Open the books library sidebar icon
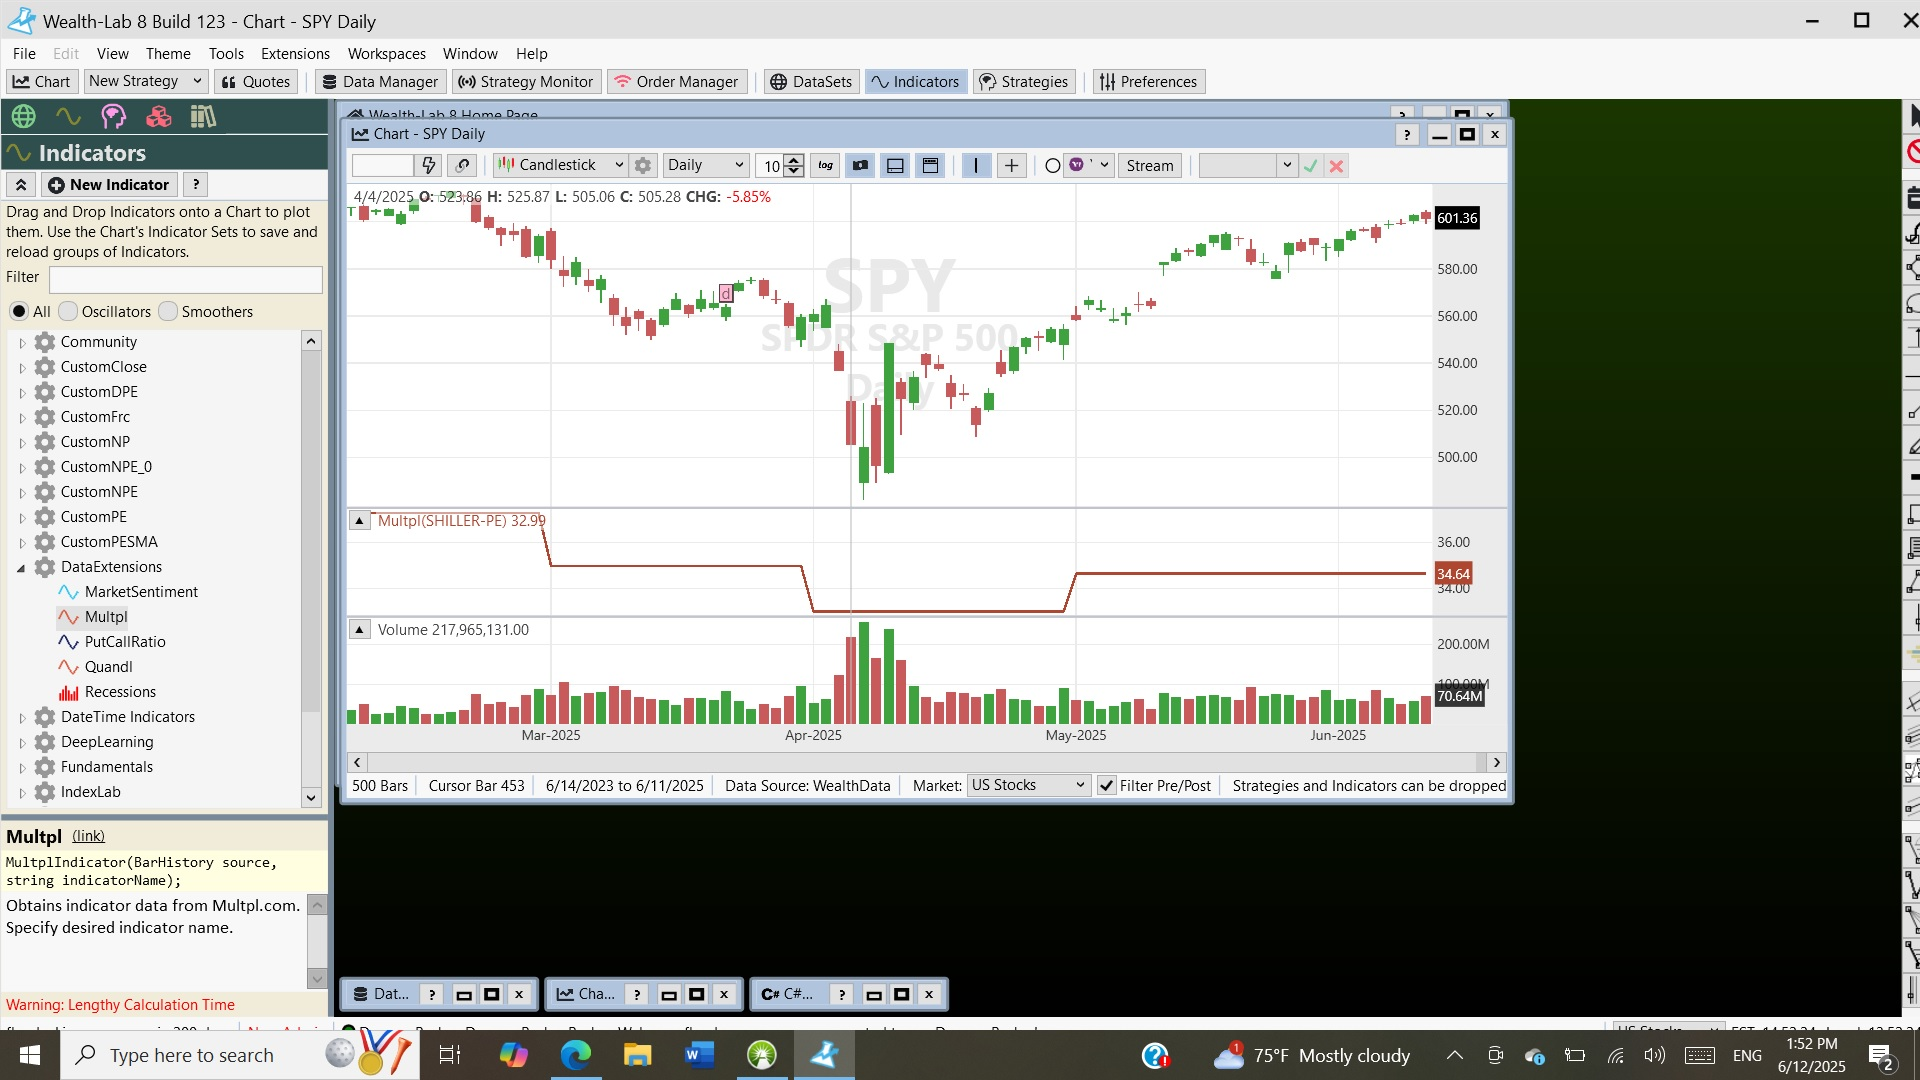This screenshot has width=1920, height=1080. tap(203, 116)
